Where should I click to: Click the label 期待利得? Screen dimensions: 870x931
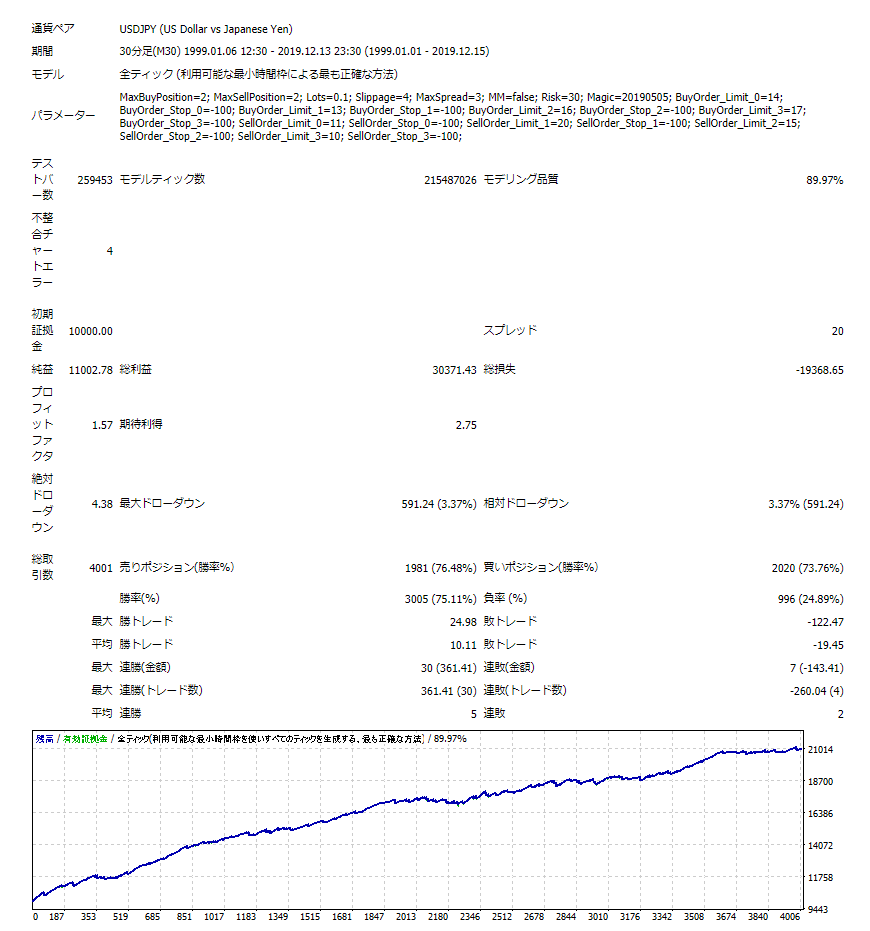click(x=141, y=425)
